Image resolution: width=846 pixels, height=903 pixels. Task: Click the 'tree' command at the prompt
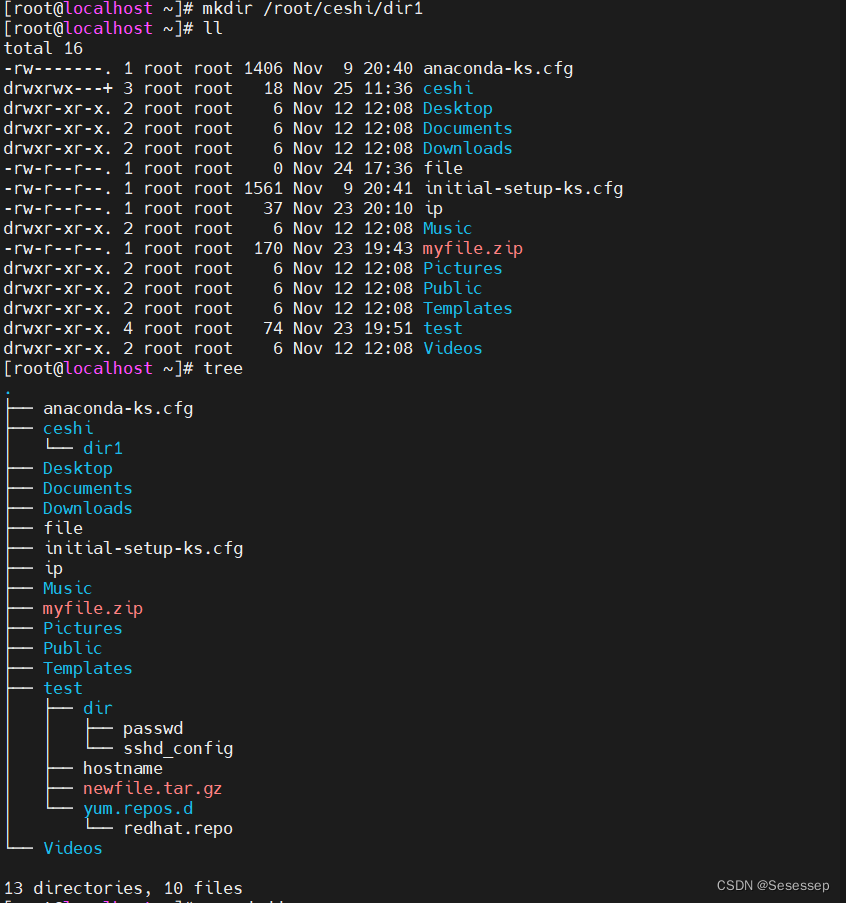click(223, 369)
